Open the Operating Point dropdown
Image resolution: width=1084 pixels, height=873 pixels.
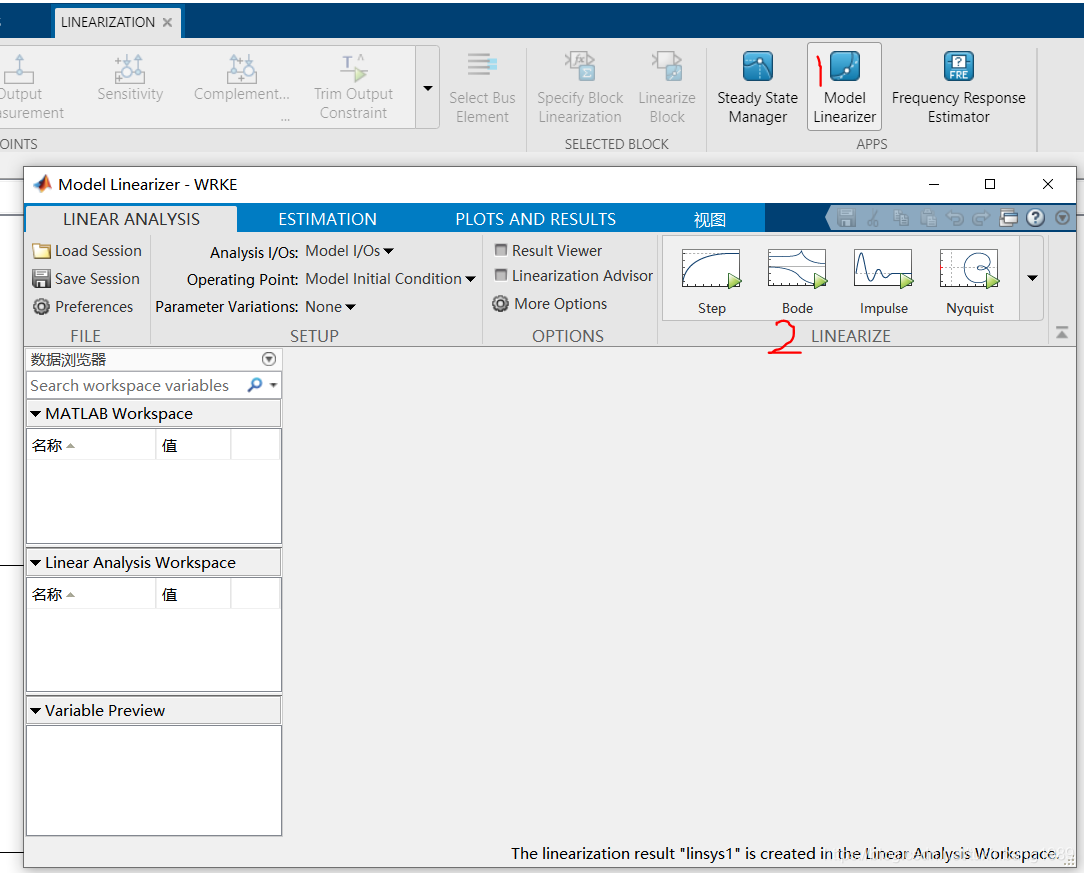pos(390,279)
